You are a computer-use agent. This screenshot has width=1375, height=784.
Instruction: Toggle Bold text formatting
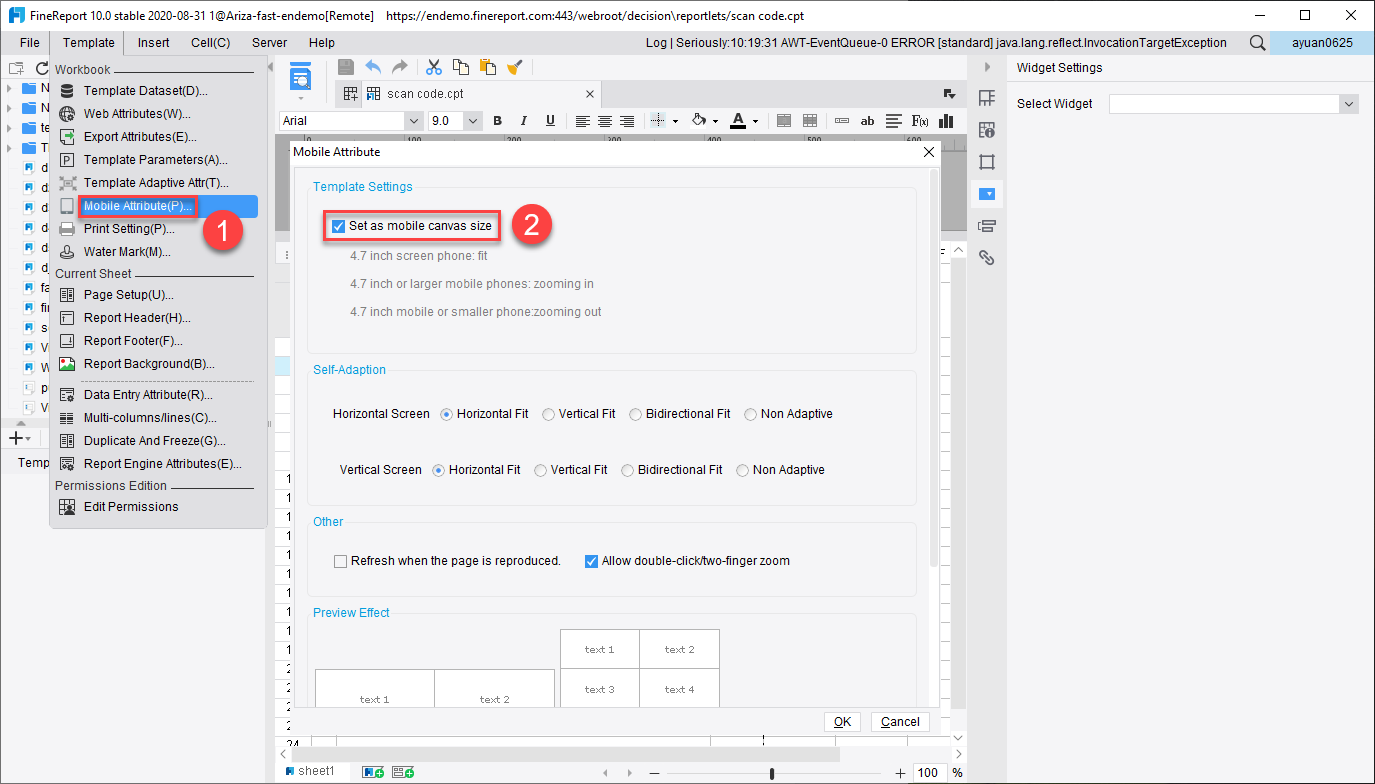point(497,121)
